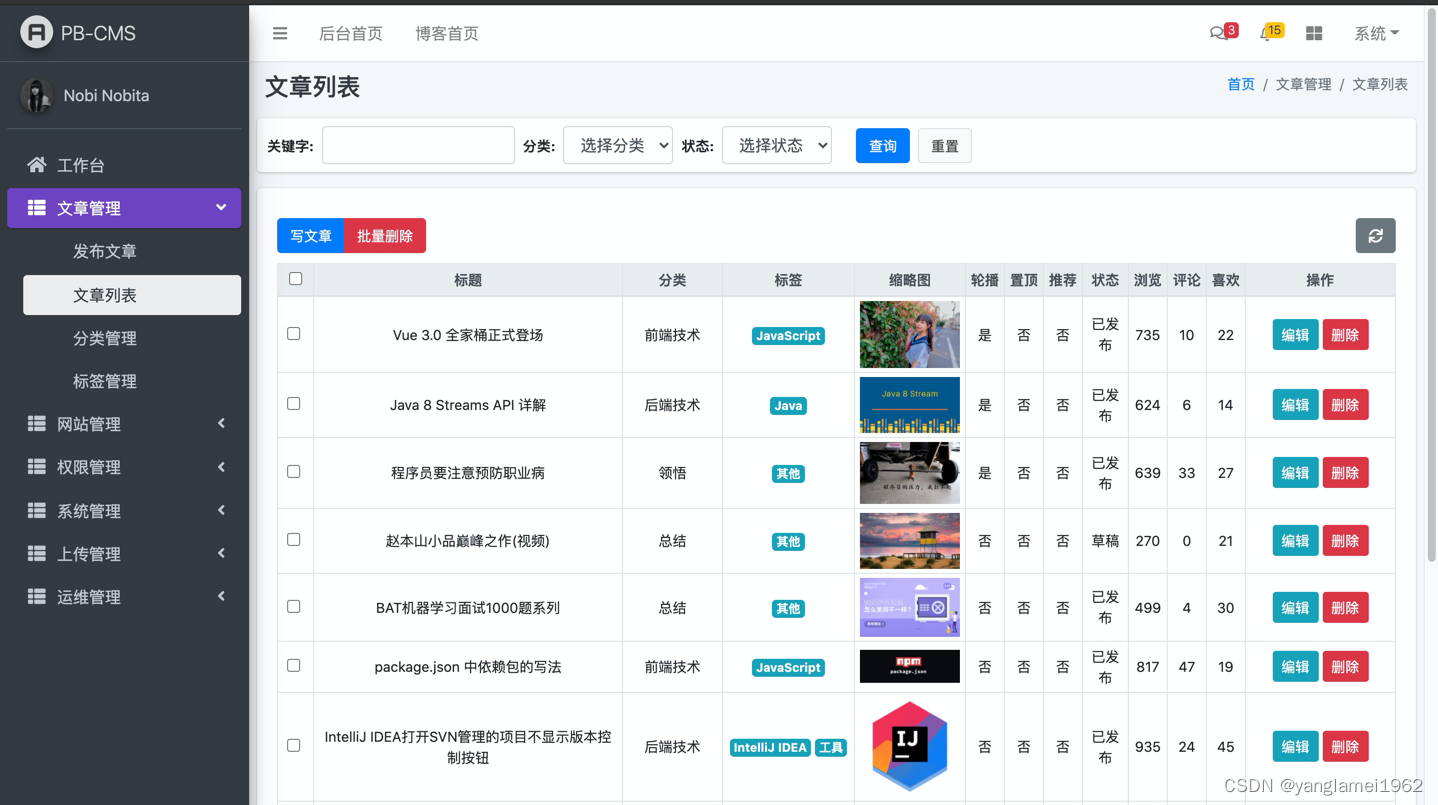1438x805 pixels.
Task: Click the list icon beside 文章管理
Action: click(x=37, y=208)
